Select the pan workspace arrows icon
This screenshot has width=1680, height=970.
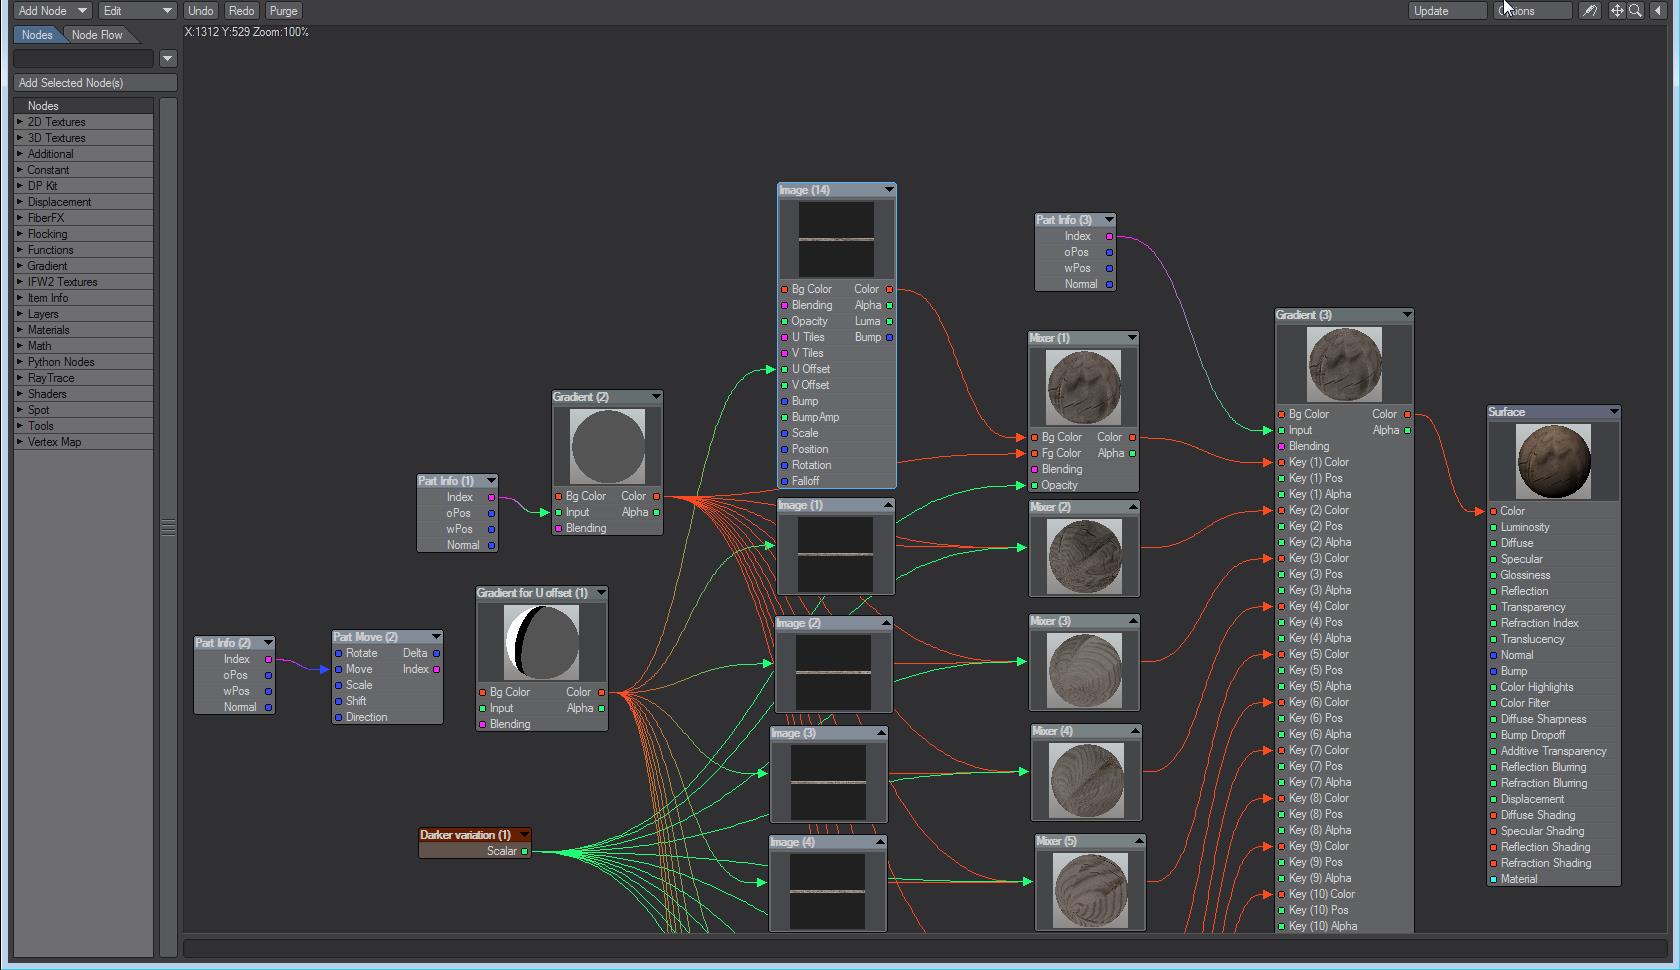[x=1617, y=11]
